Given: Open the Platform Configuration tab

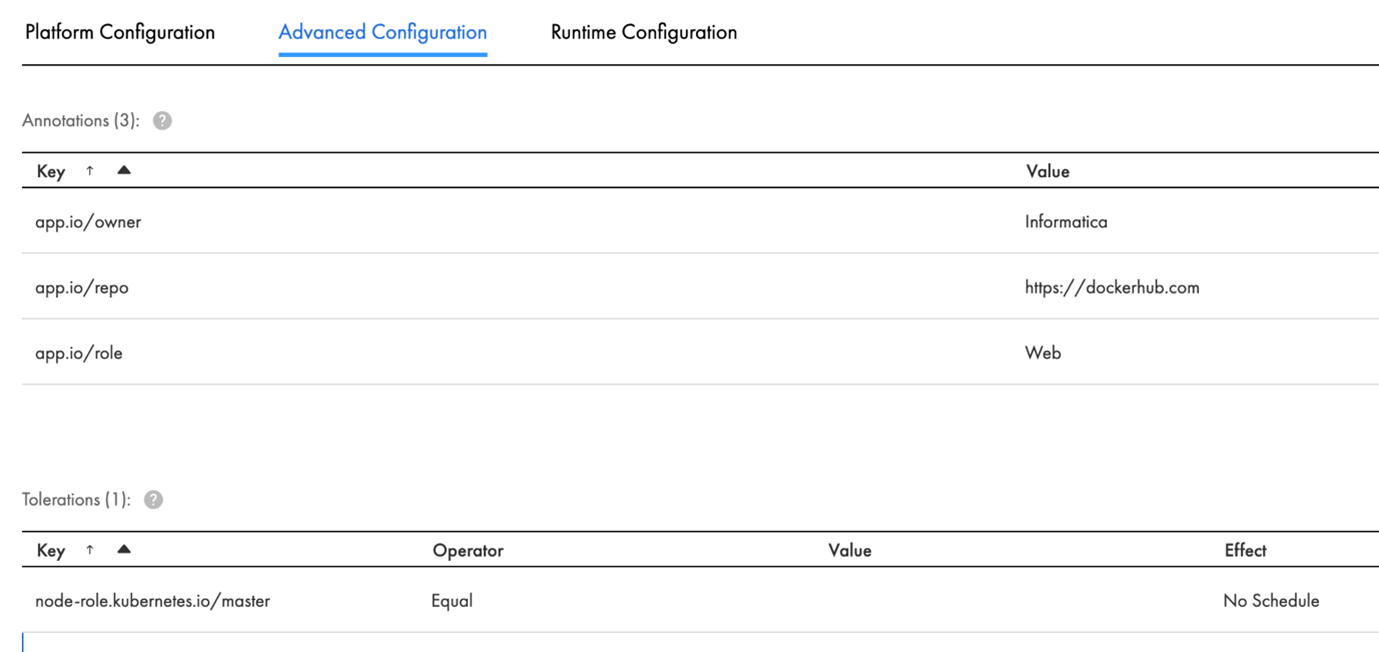Looking at the screenshot, I should coord(120,32).
